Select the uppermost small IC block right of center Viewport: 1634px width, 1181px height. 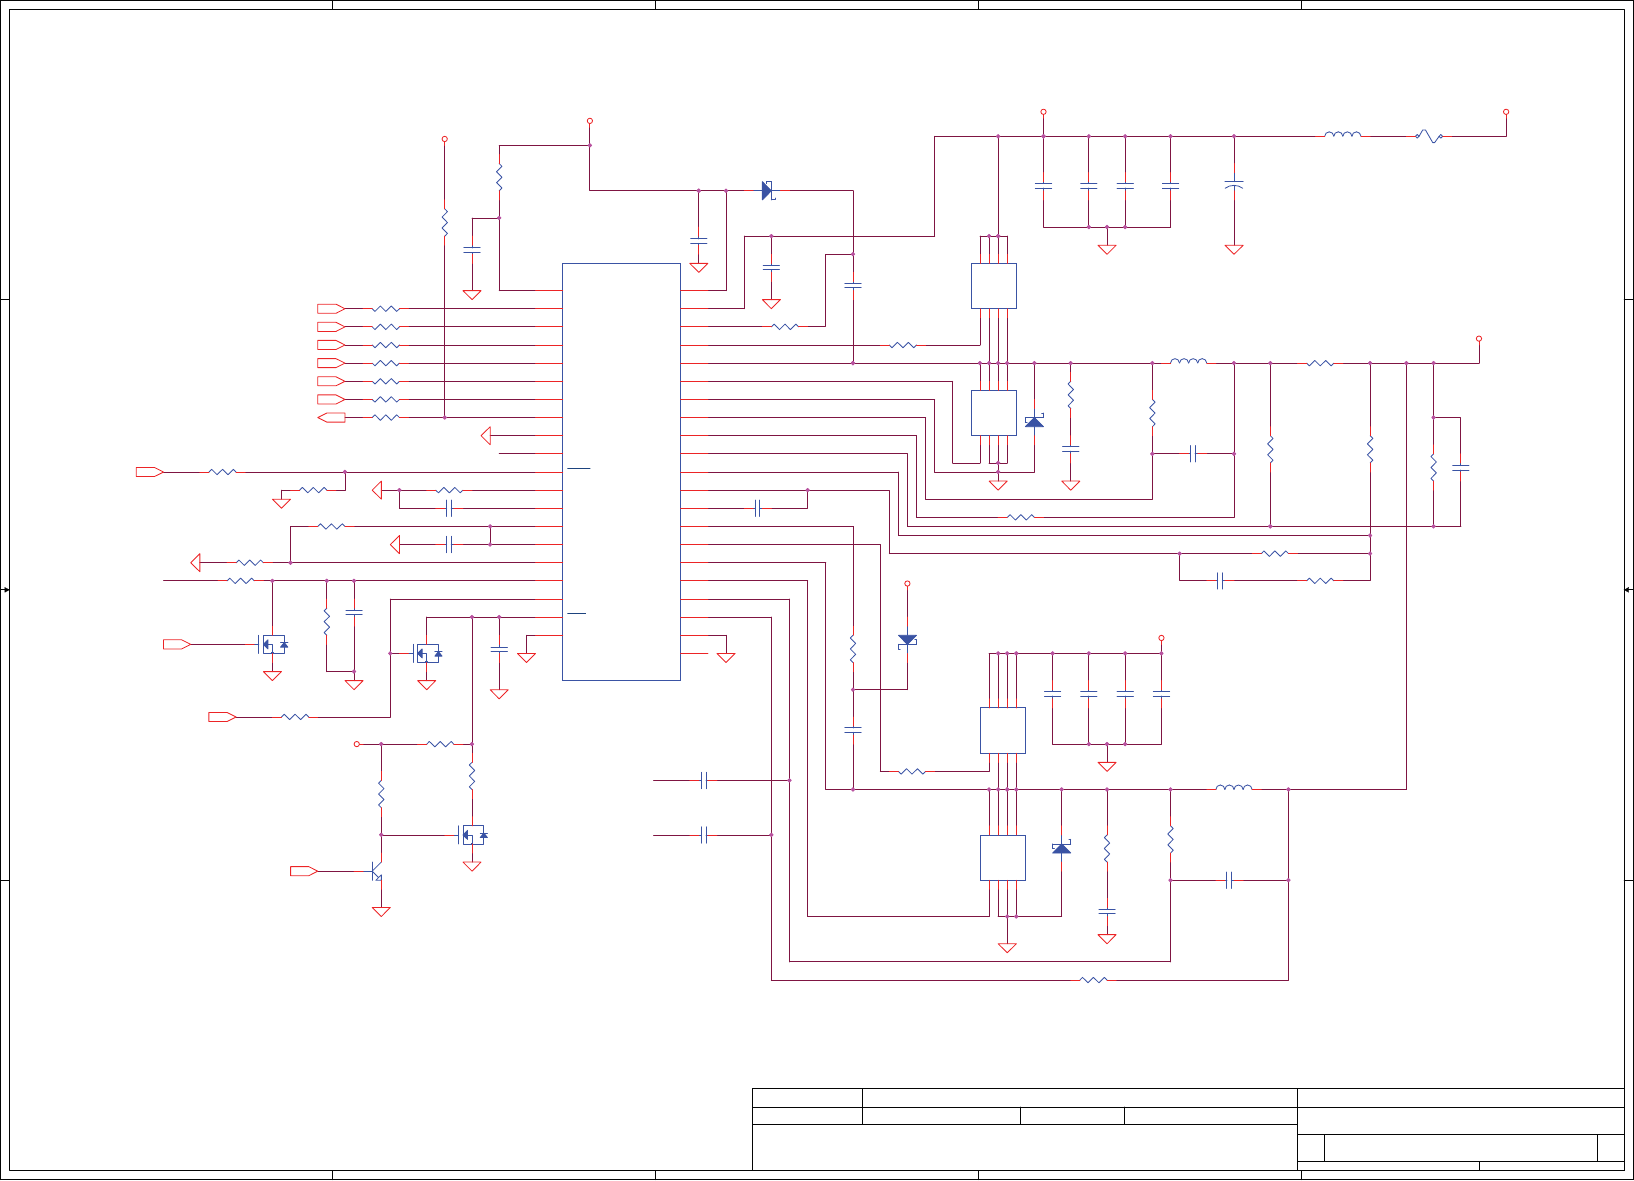994,286
